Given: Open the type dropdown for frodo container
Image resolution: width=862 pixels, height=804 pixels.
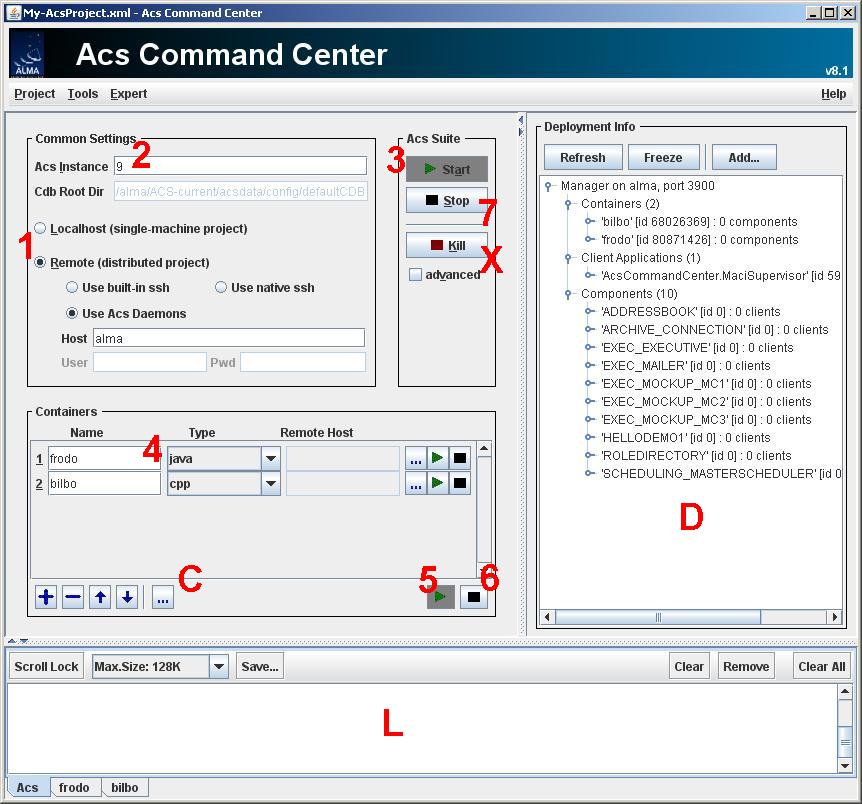Looking at the screenshot, I should [x=270, y=459].
